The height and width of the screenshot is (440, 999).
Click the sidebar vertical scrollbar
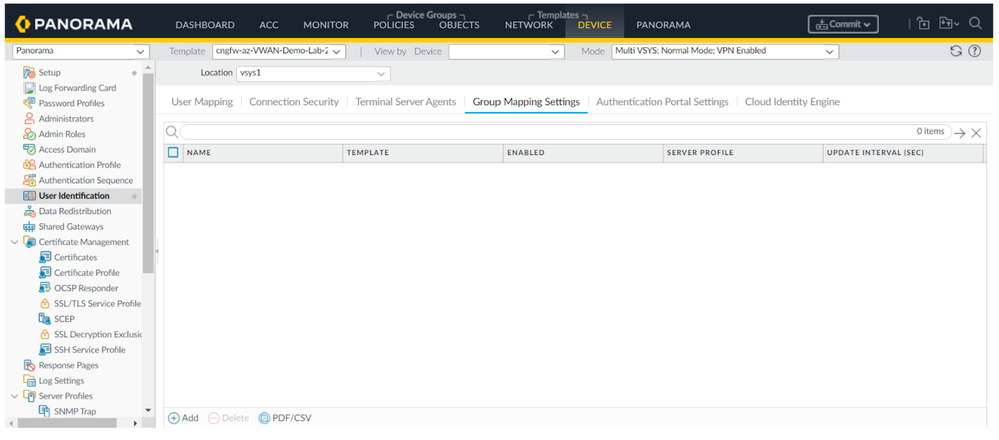[x=148, y=170]
